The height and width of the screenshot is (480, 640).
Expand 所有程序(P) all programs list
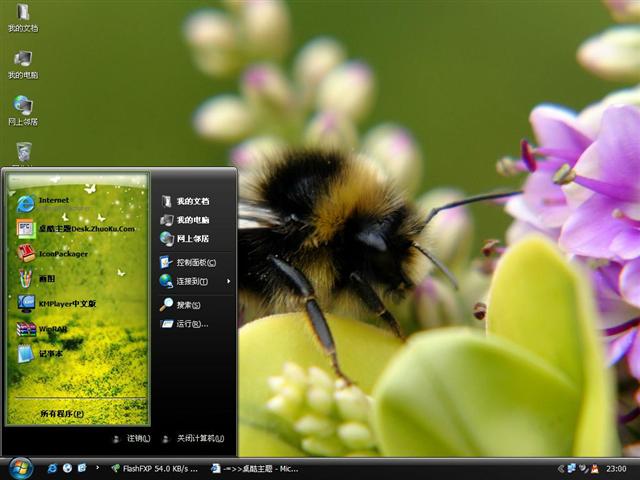(x=62, y=413)
